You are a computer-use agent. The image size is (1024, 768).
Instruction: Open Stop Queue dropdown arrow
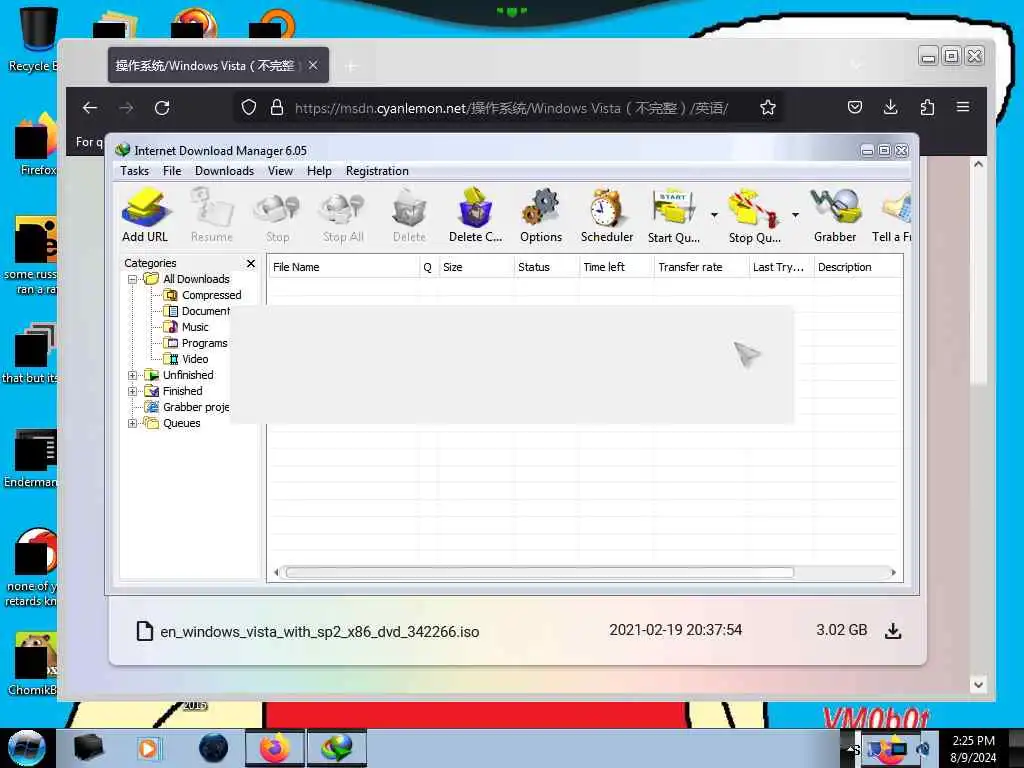(795, 215)
